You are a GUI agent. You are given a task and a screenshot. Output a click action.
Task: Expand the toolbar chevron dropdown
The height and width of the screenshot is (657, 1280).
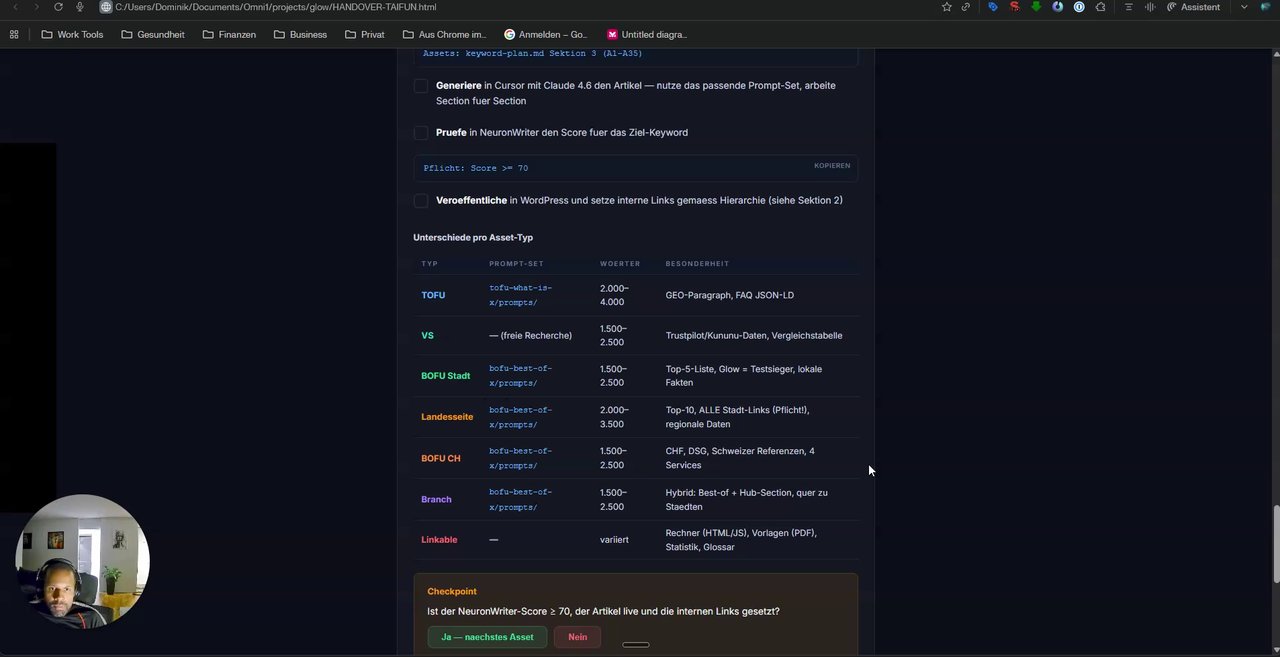(x=1244, y=7)
